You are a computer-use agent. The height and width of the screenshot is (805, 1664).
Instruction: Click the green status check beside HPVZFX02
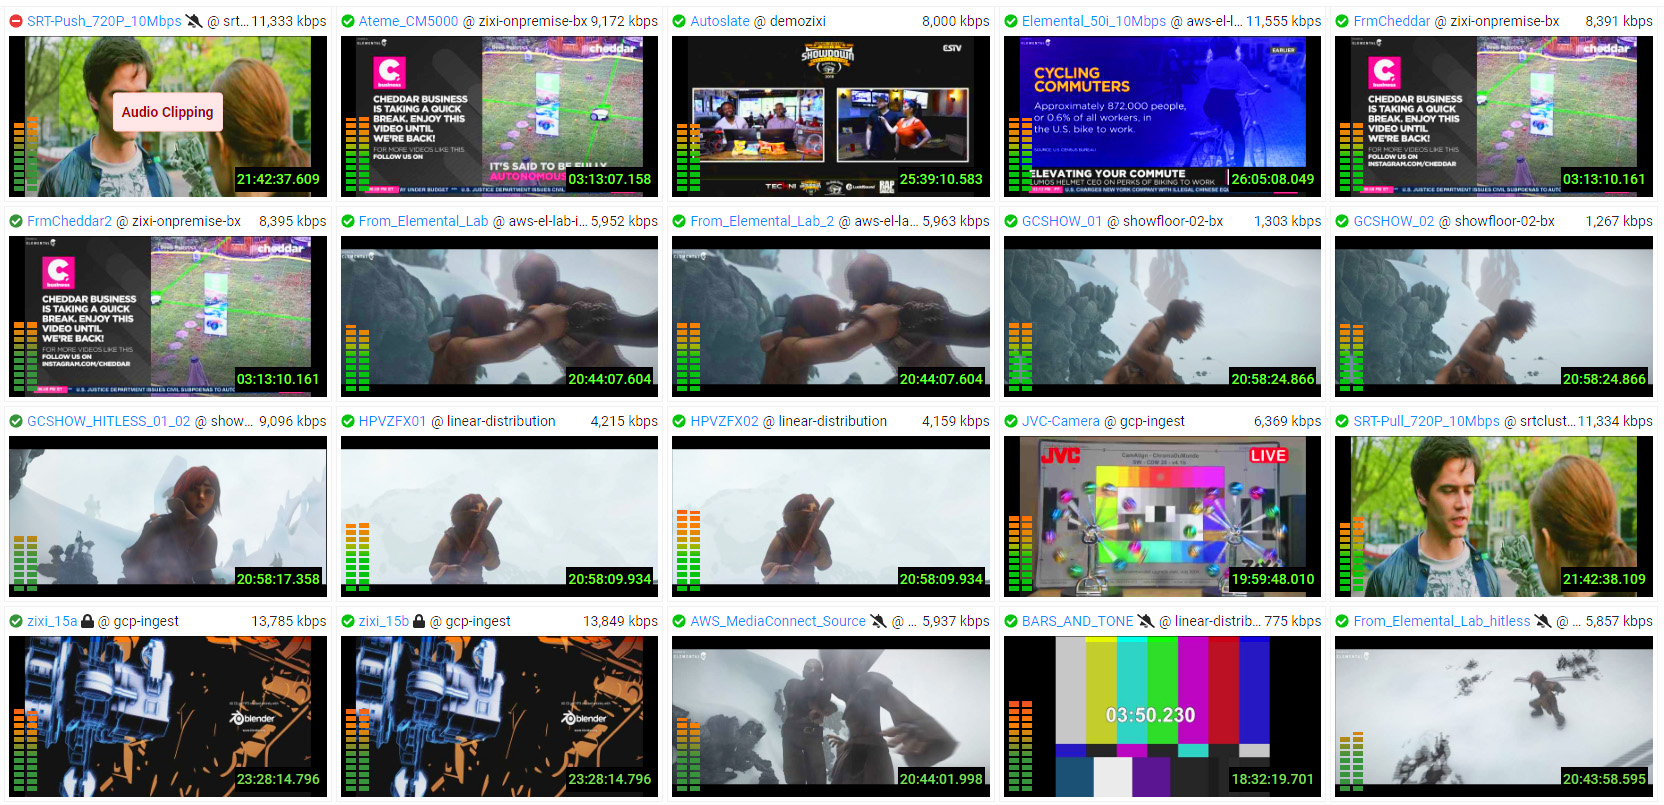679,421
